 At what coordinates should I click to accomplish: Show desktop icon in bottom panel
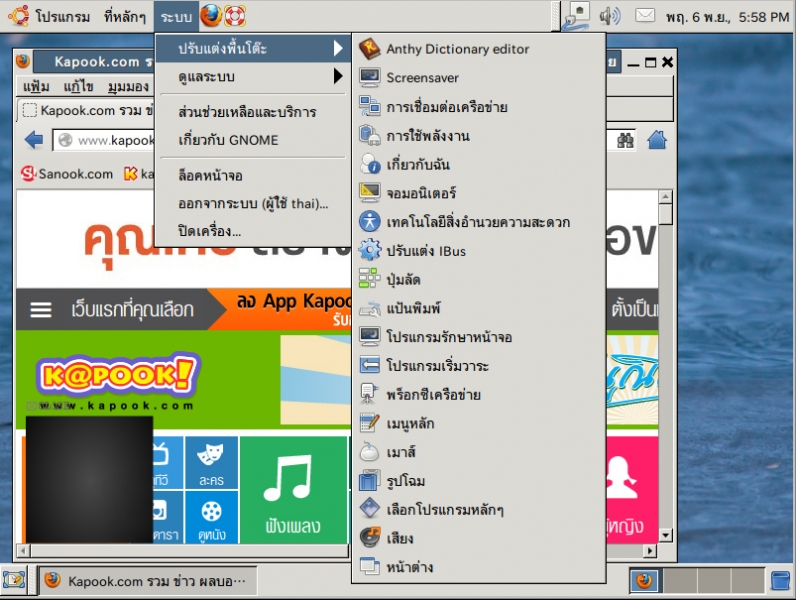click(14, 580)
